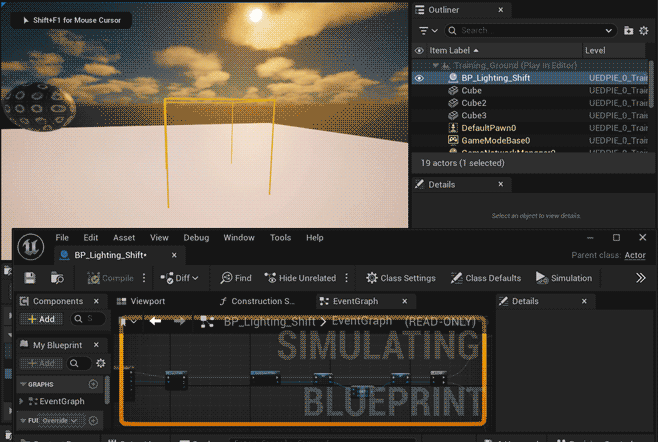The height and width of the screenshot is (442, 658).
Task: Add a new graph with the plus icon
Action: [x=93, y=384]
